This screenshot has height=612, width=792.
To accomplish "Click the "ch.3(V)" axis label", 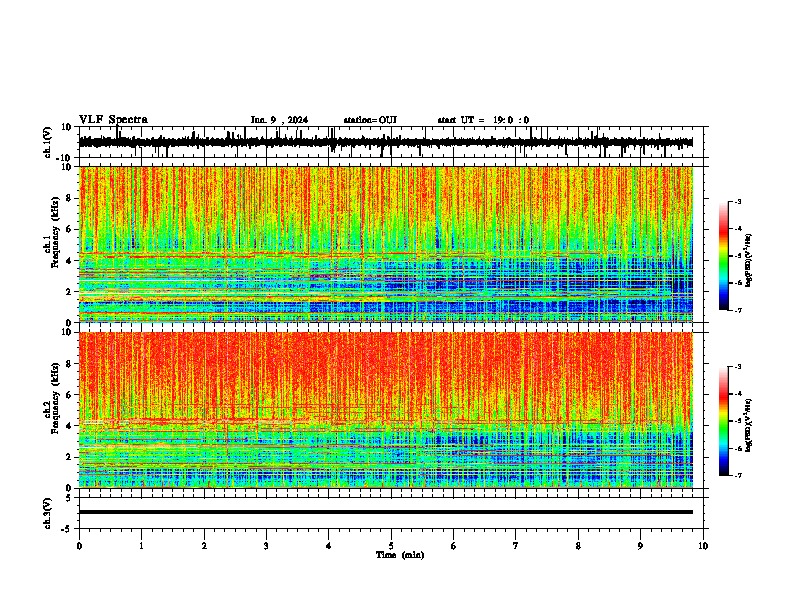I will [x=48, y=513].
